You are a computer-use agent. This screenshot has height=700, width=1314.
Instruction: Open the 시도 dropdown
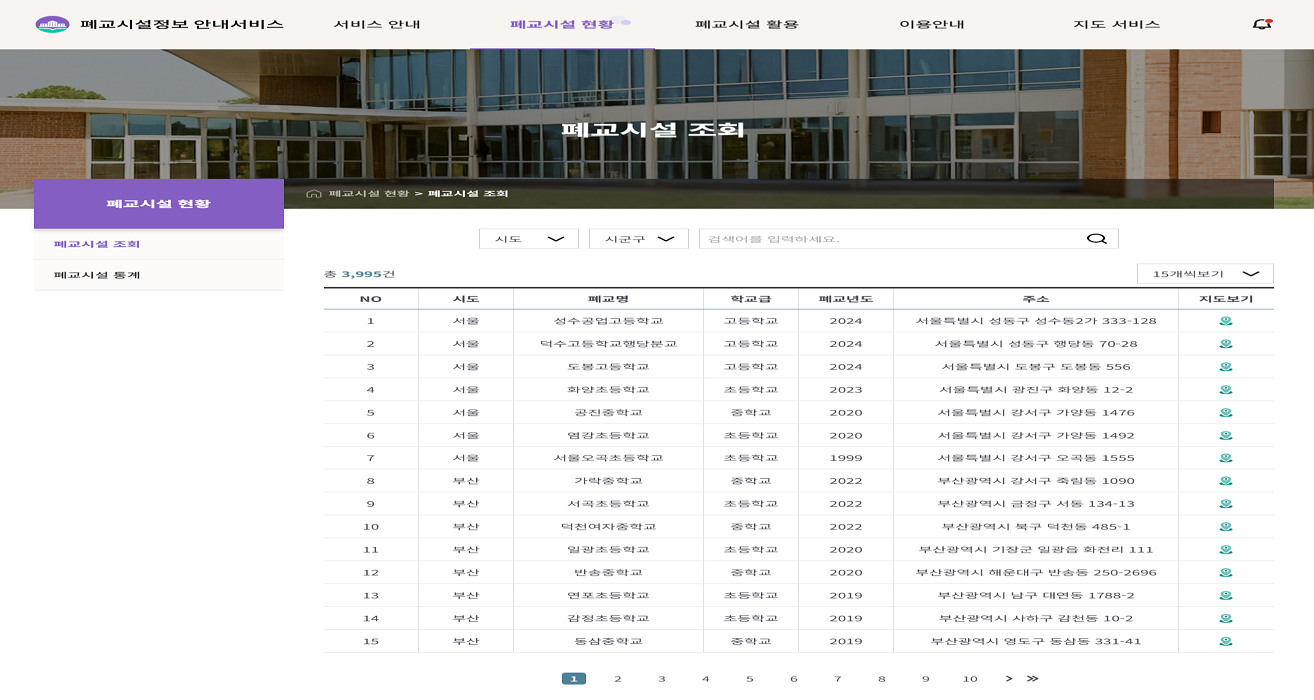pyautogui.click(x=528, y=238)
